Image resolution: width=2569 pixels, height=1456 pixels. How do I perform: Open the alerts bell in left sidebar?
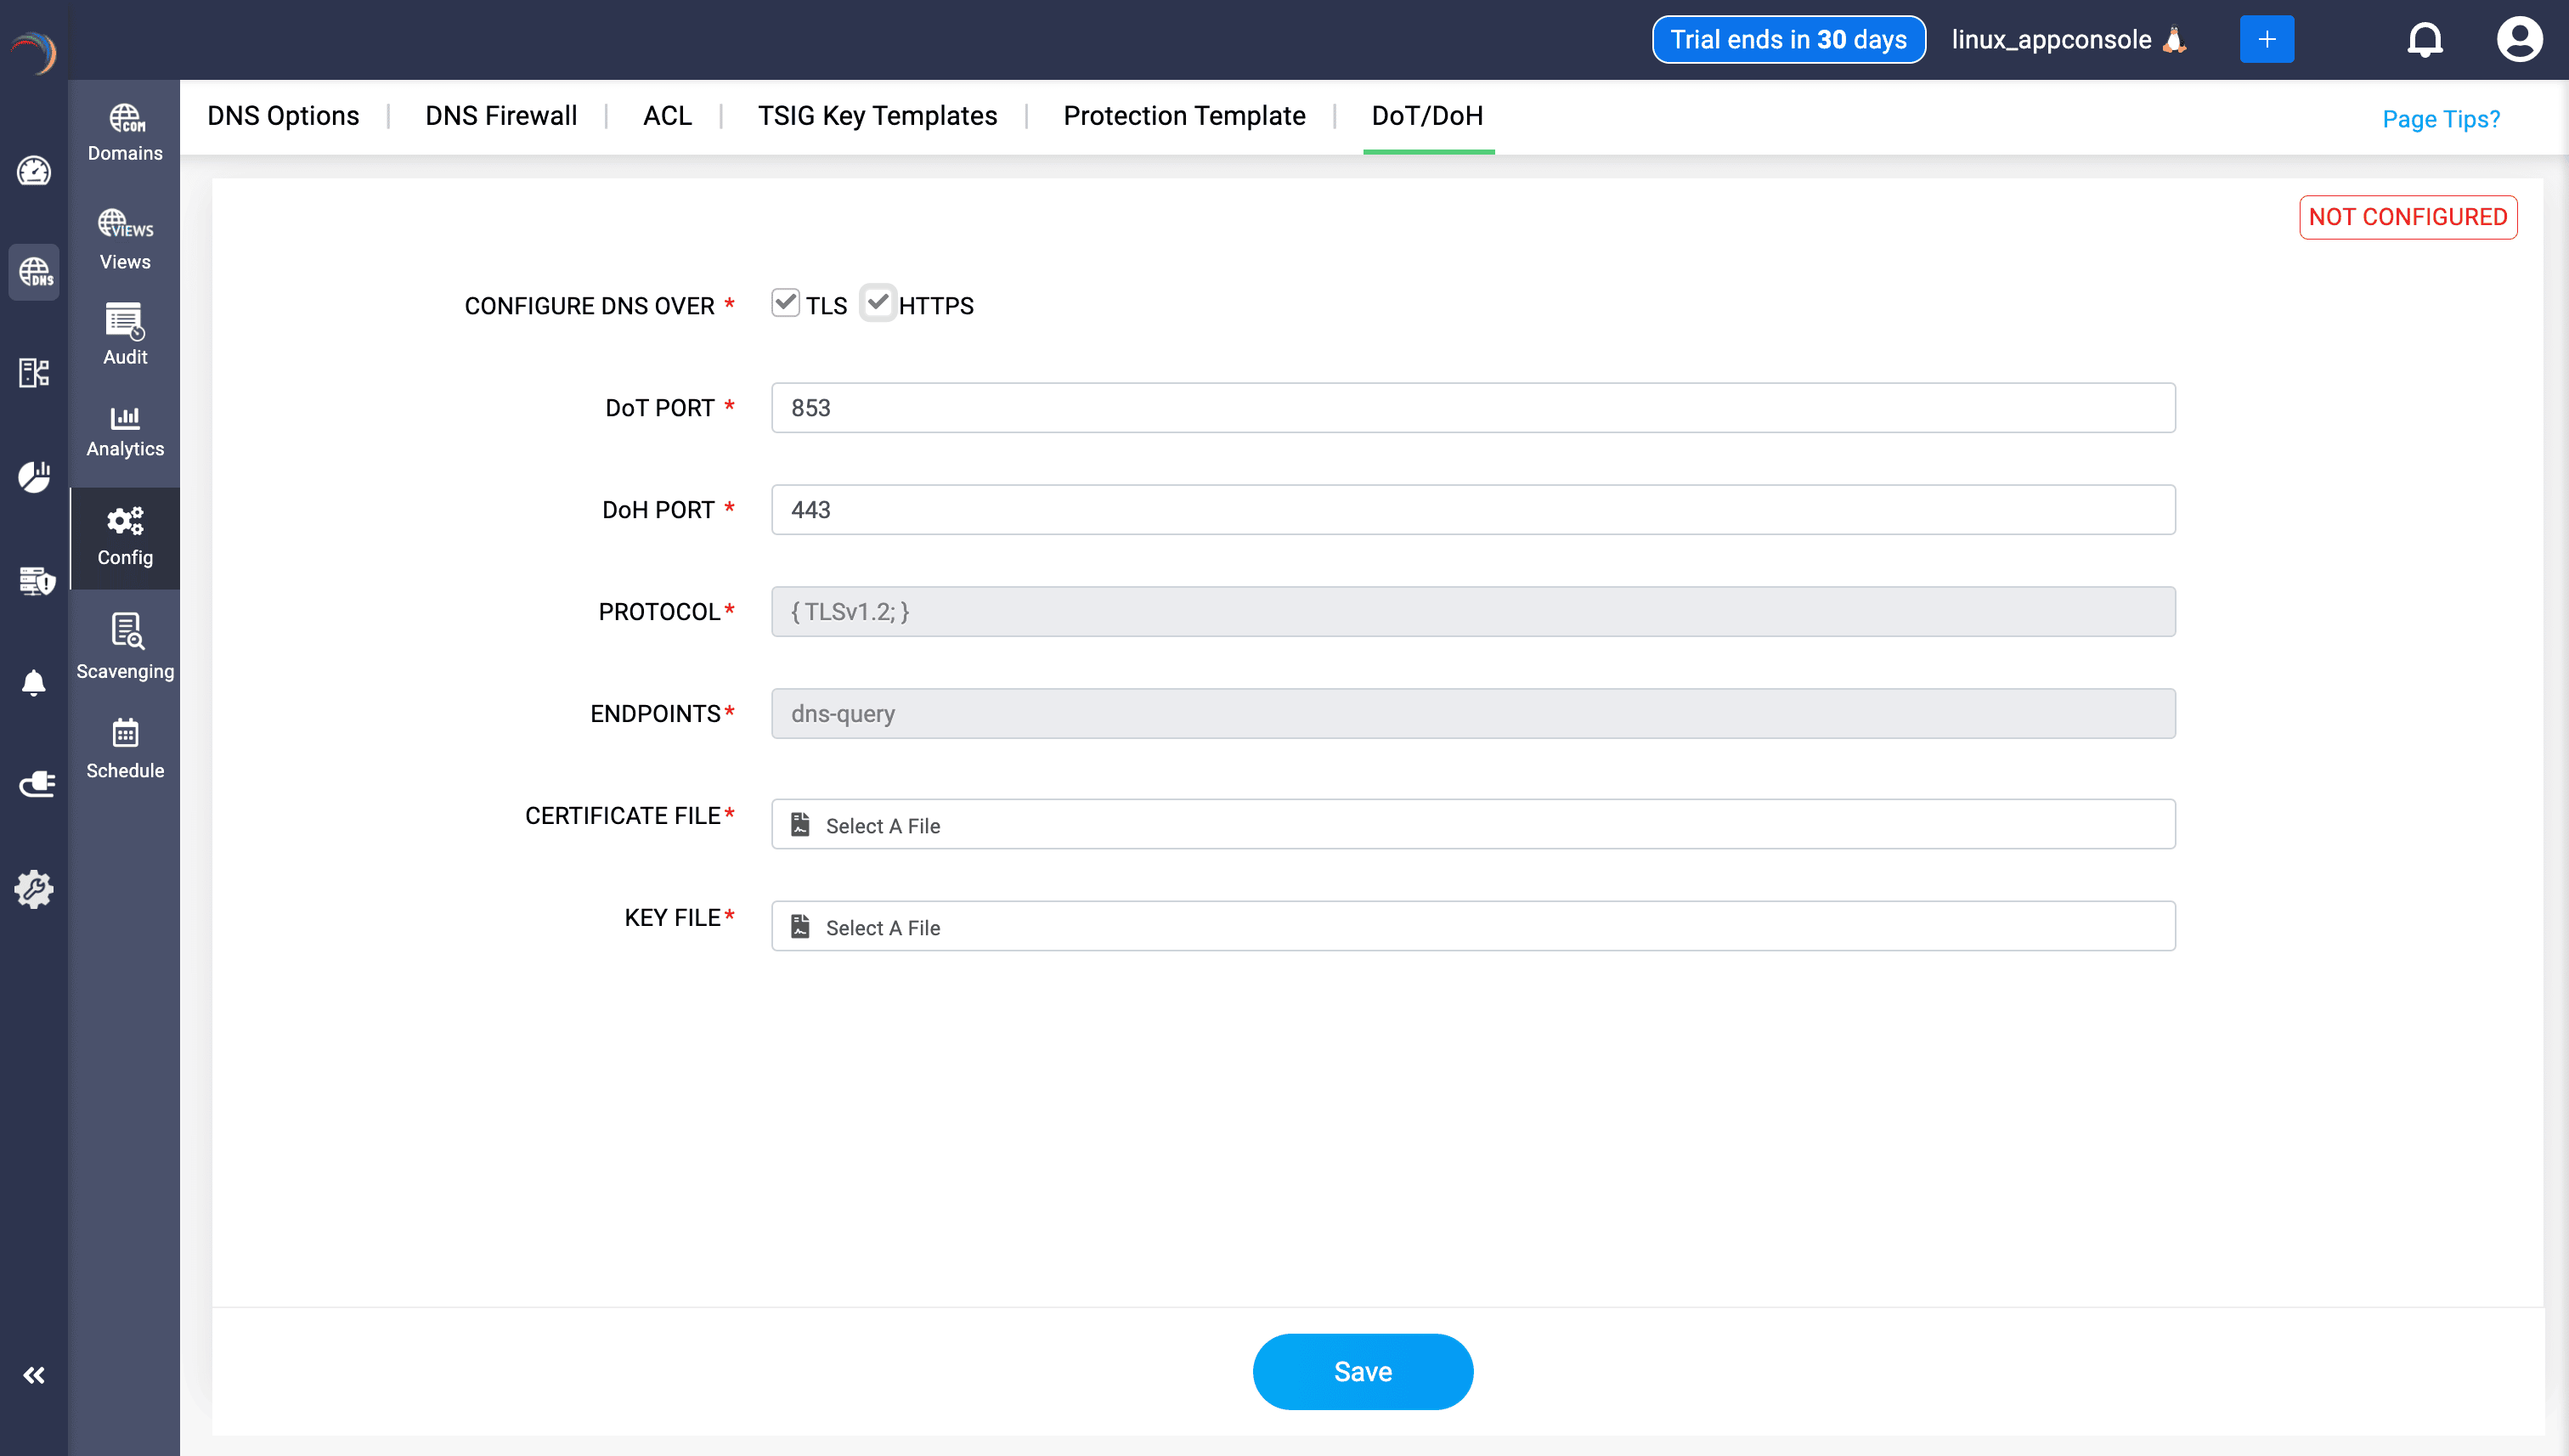click(34, 682)
